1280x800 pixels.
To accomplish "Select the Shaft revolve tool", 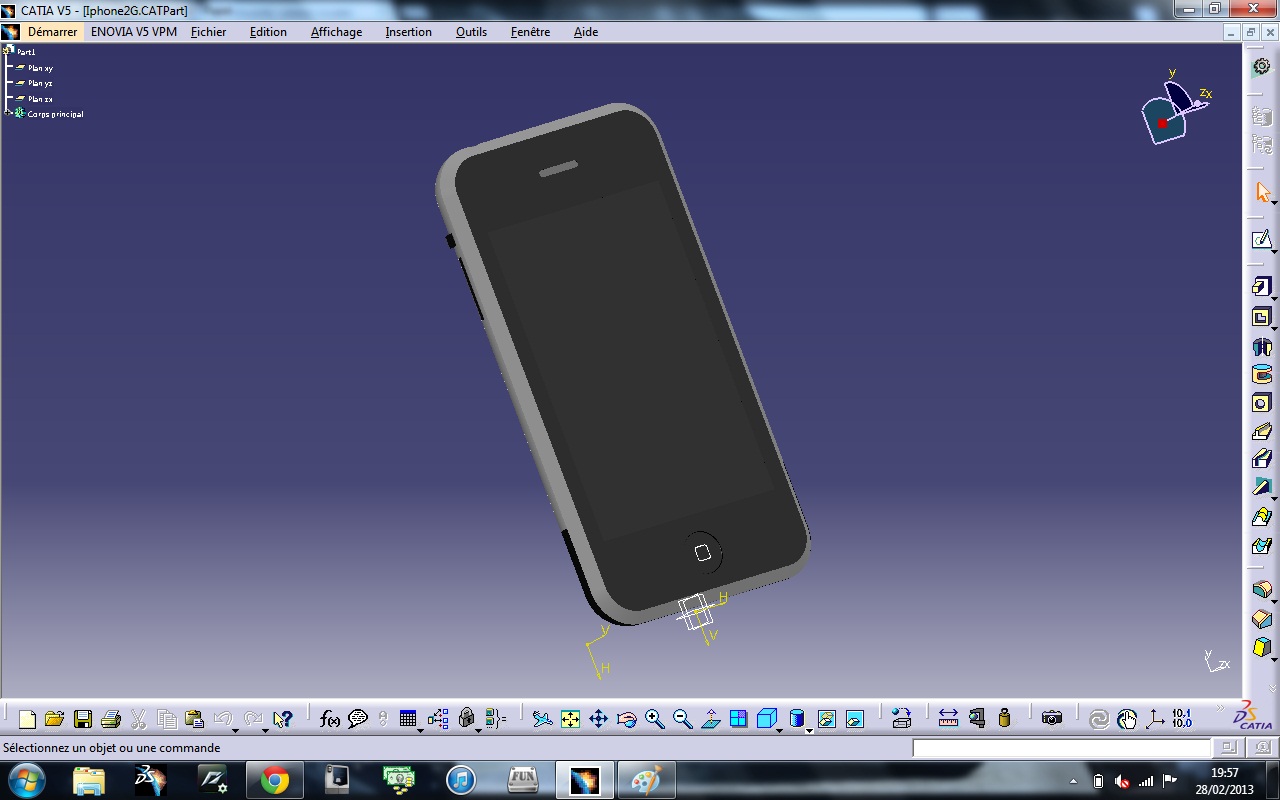I will pyautogui.click(x=1262, y=347).
